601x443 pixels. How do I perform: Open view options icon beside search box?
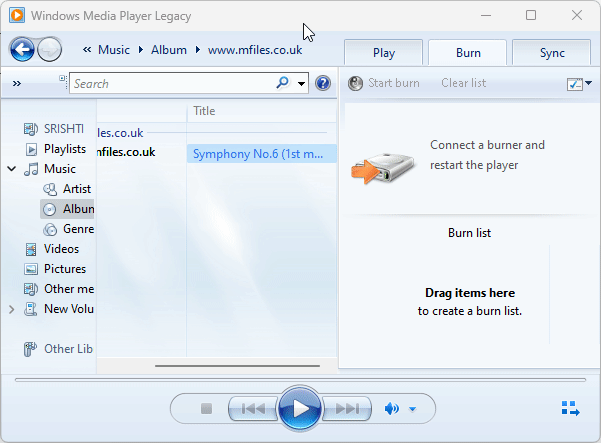62,79
